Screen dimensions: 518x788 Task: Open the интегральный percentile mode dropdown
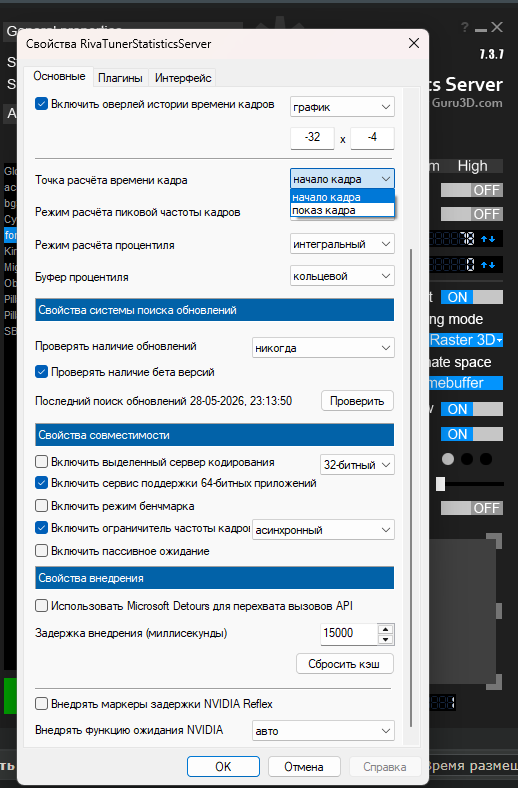pos(342,244)
